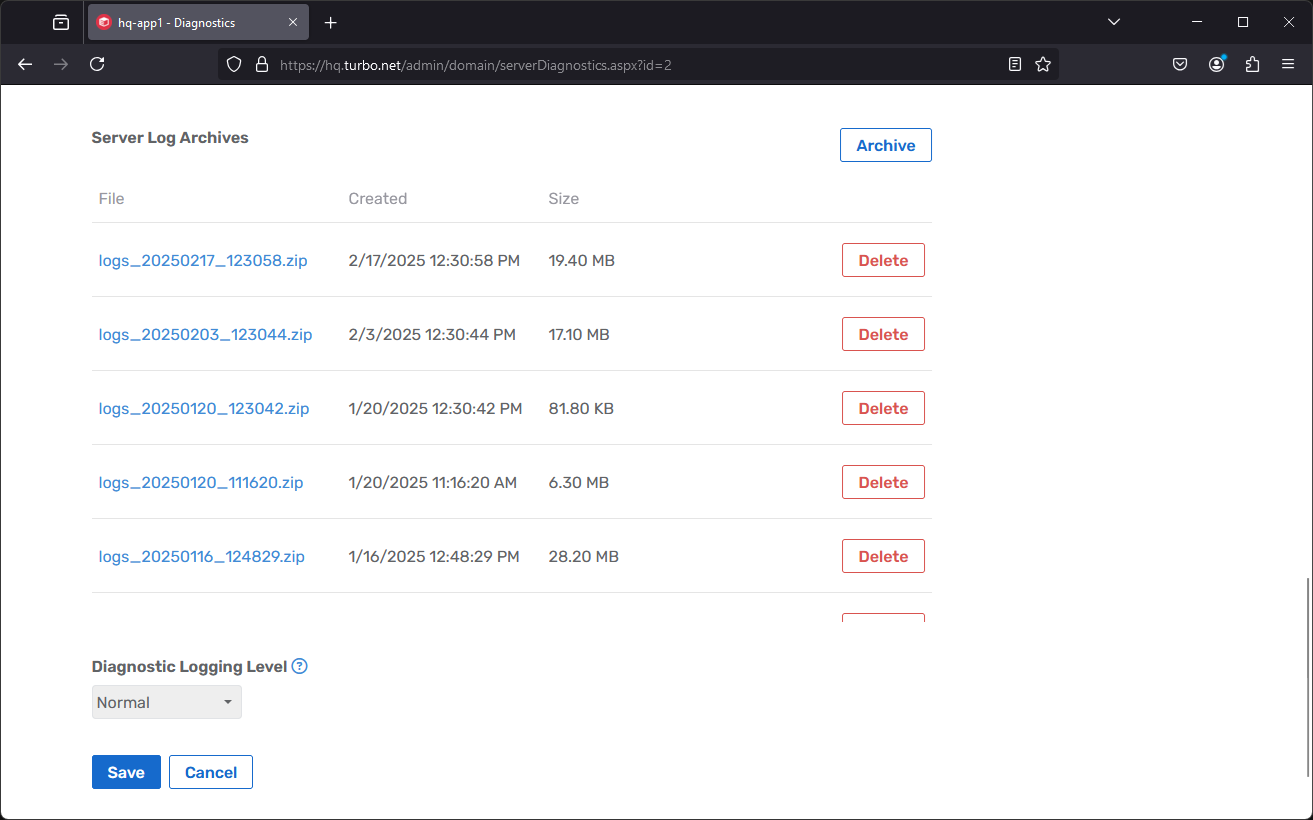1313x820 pixels.
Task: Click the URL address bar field
Action: 630,64
